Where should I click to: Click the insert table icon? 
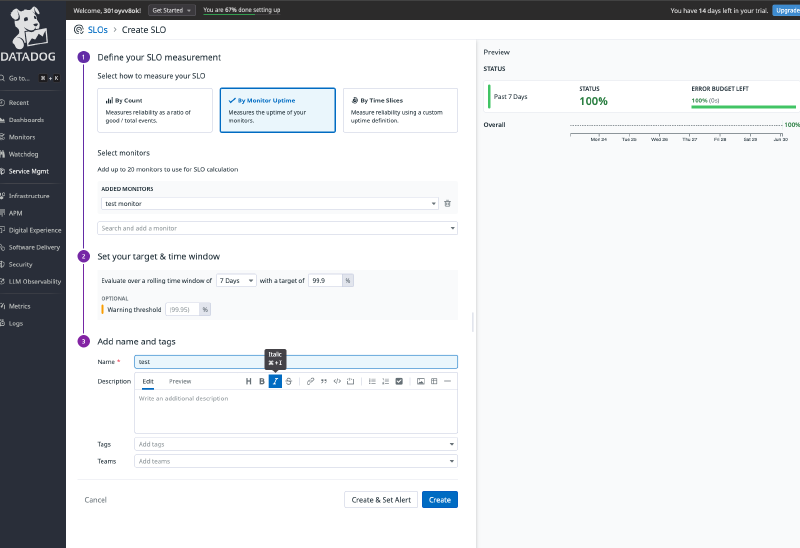(x=434, y=381)
